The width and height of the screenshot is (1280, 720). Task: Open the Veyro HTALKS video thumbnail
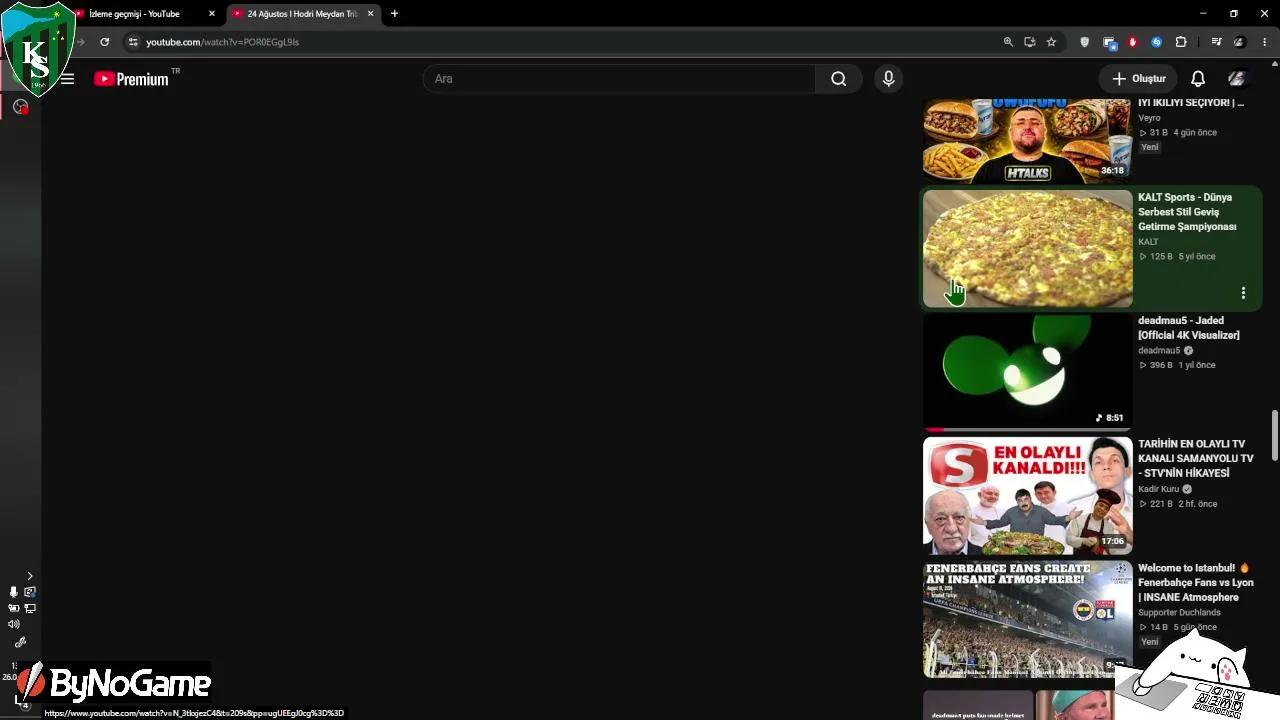click(1028, 140)
